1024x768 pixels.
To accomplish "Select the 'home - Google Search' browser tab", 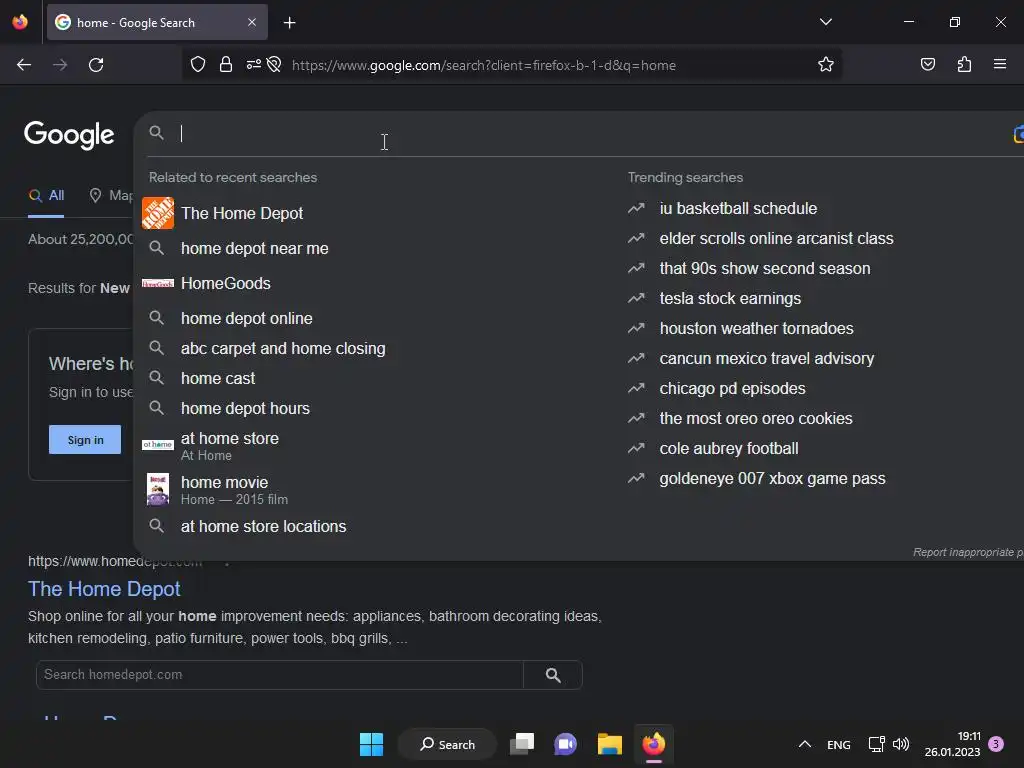I will pyautogui.click(x=157, y=23).
